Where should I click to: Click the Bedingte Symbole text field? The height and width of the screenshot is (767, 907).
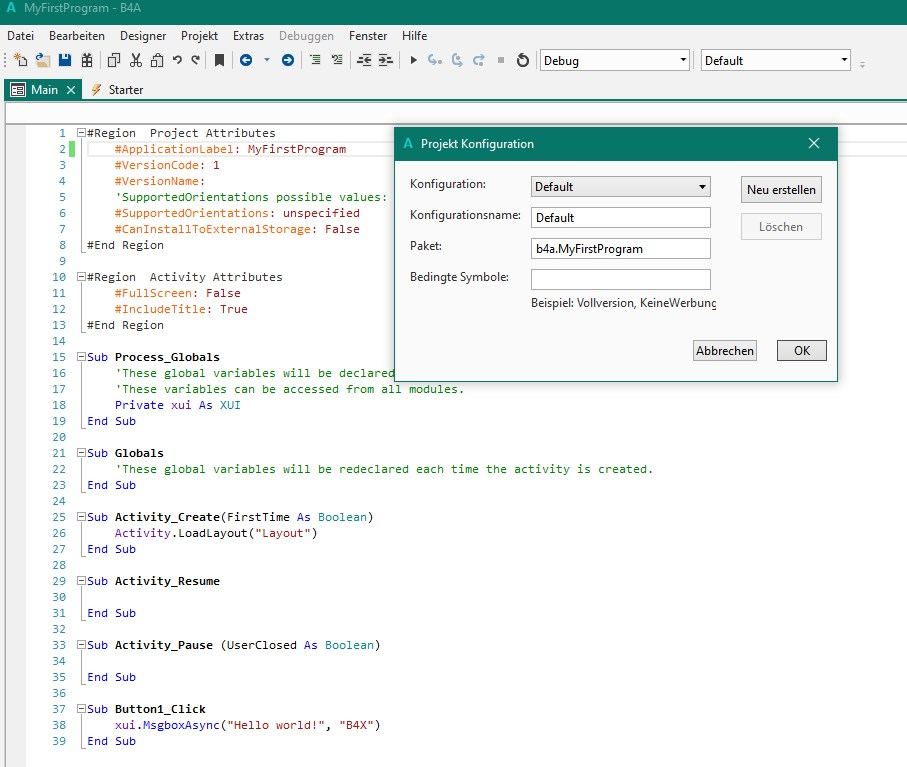coord(620,280)
